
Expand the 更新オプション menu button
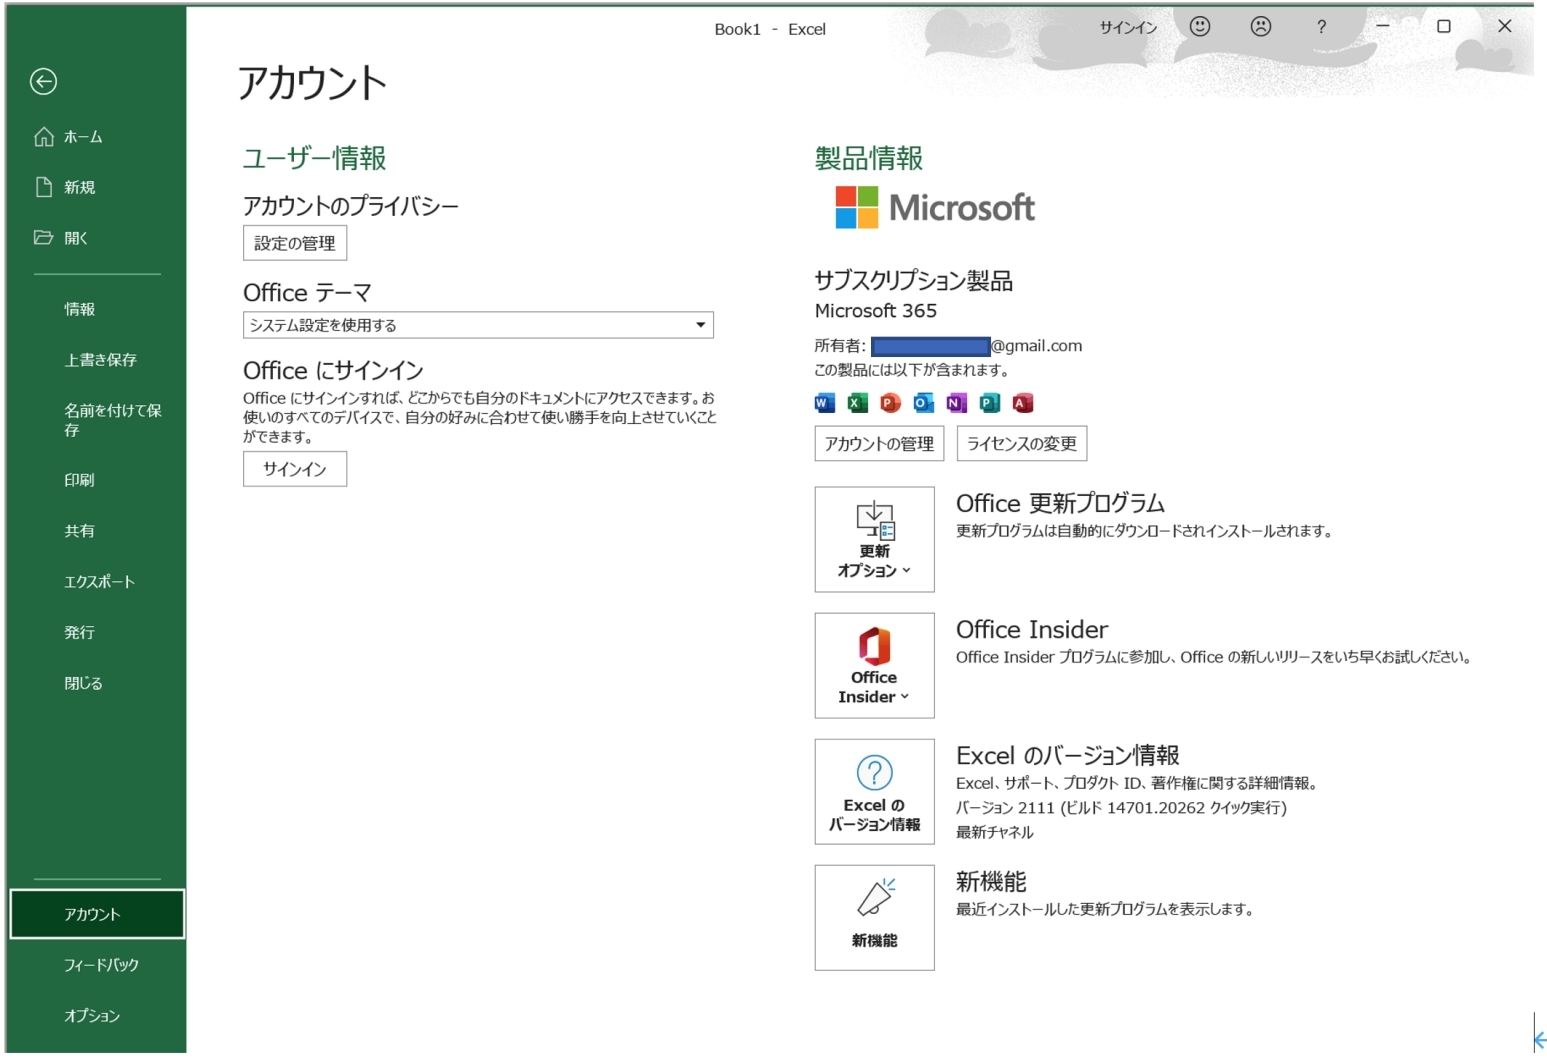click(x=874, y=540)
